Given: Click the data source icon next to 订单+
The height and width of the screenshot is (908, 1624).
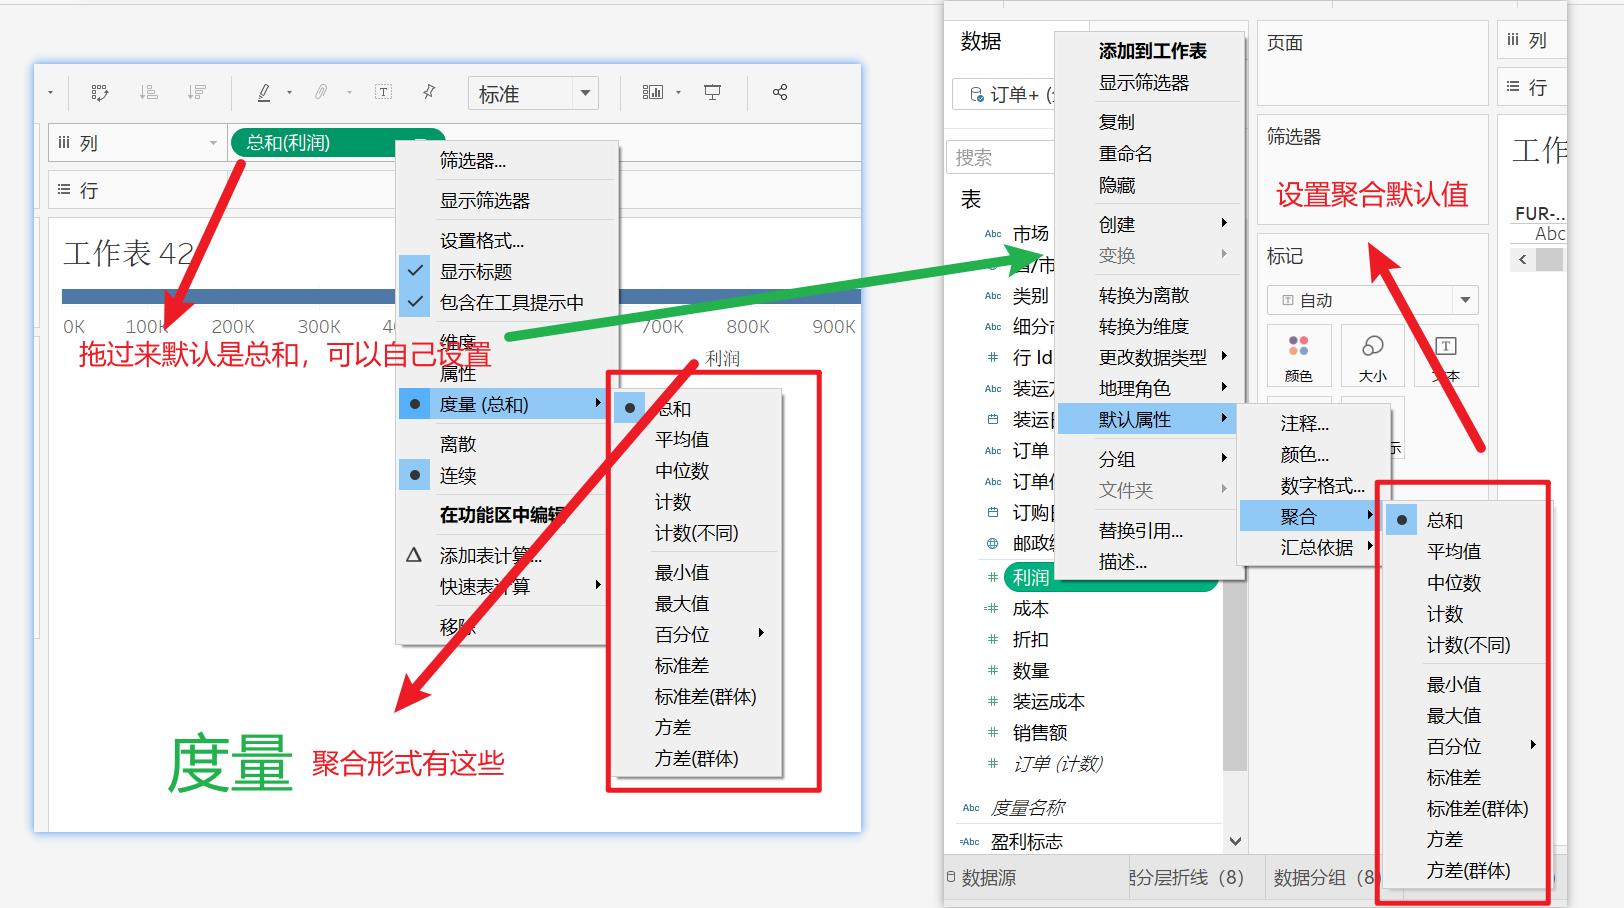Looking at the screenshot, I should point(977,94).
